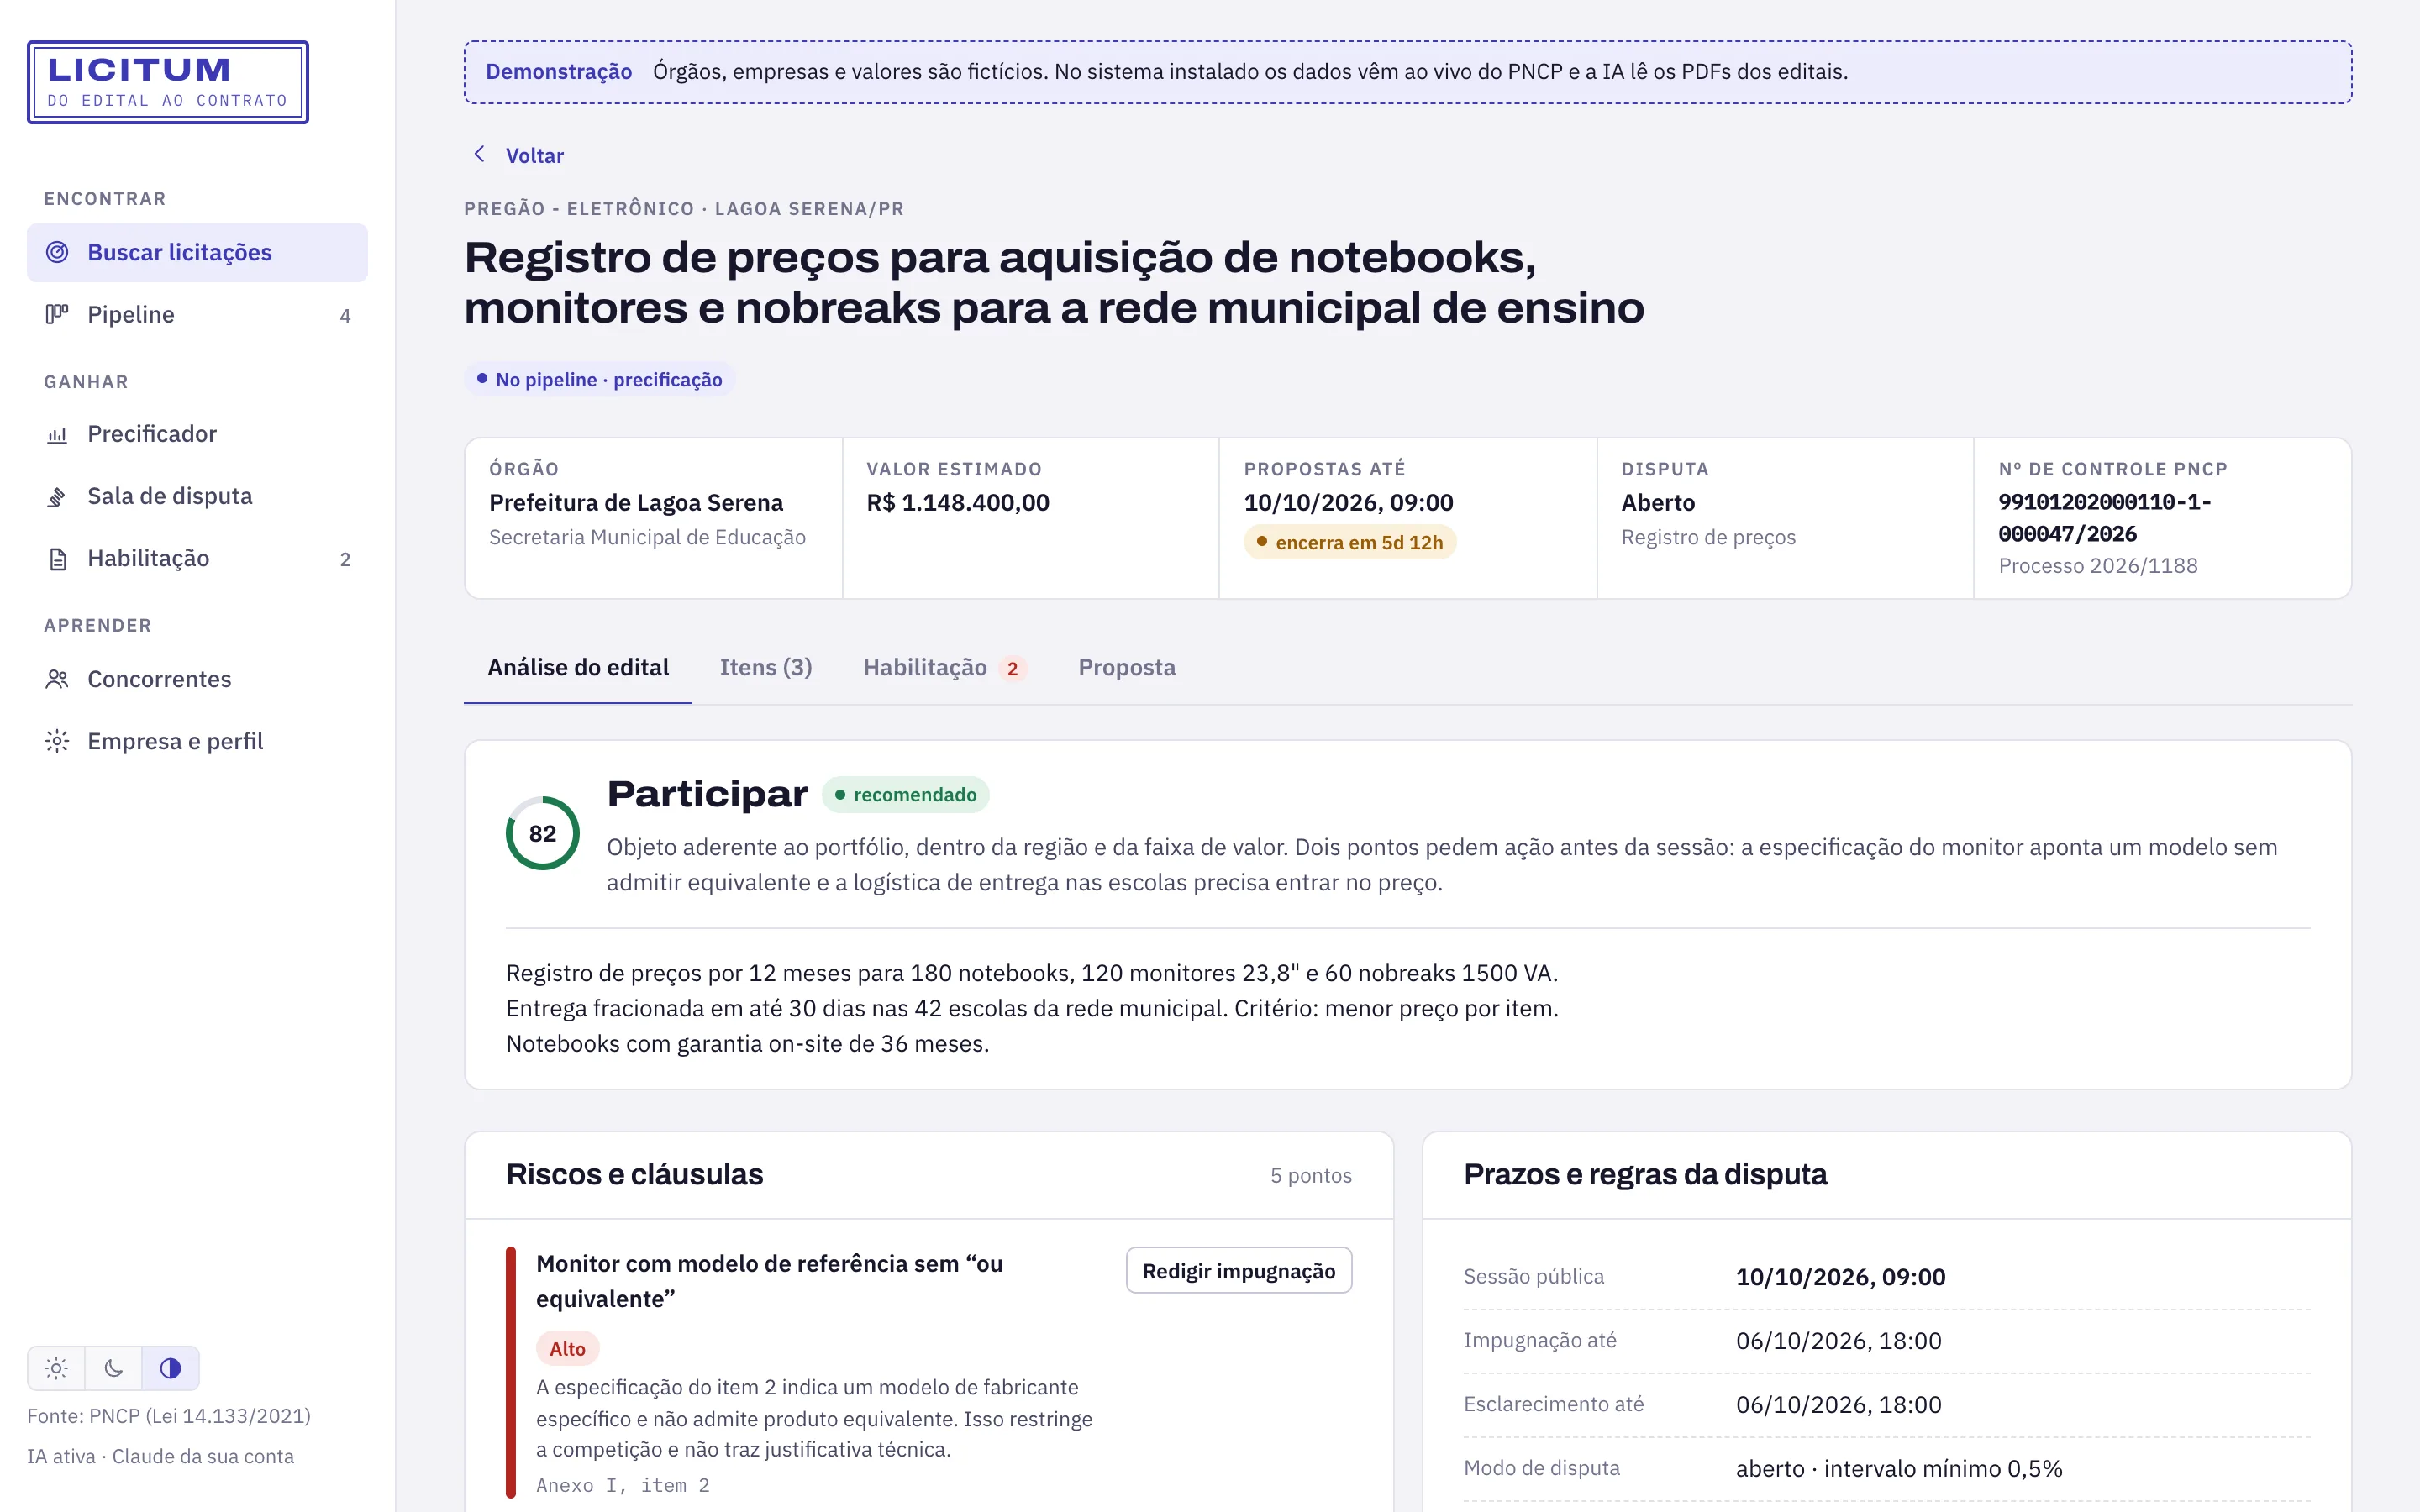Click 'Anexo I, item 2' reference text

pos(622,1485)
